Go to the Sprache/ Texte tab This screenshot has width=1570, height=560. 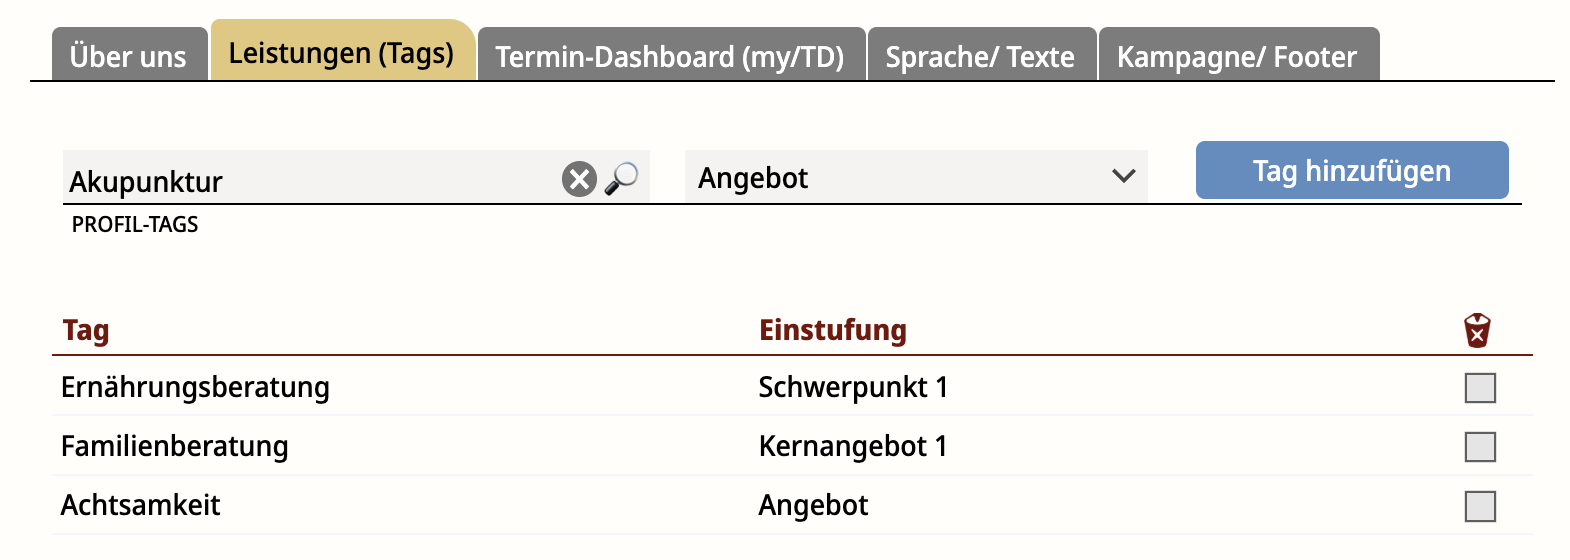[x=981, y=55]
